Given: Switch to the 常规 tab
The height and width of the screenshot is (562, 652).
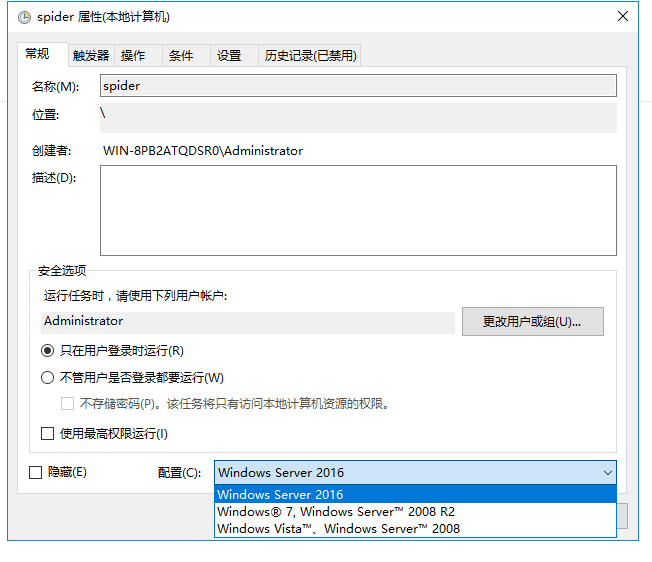Looking at the screenshot, I should click(x=37, y=54).
